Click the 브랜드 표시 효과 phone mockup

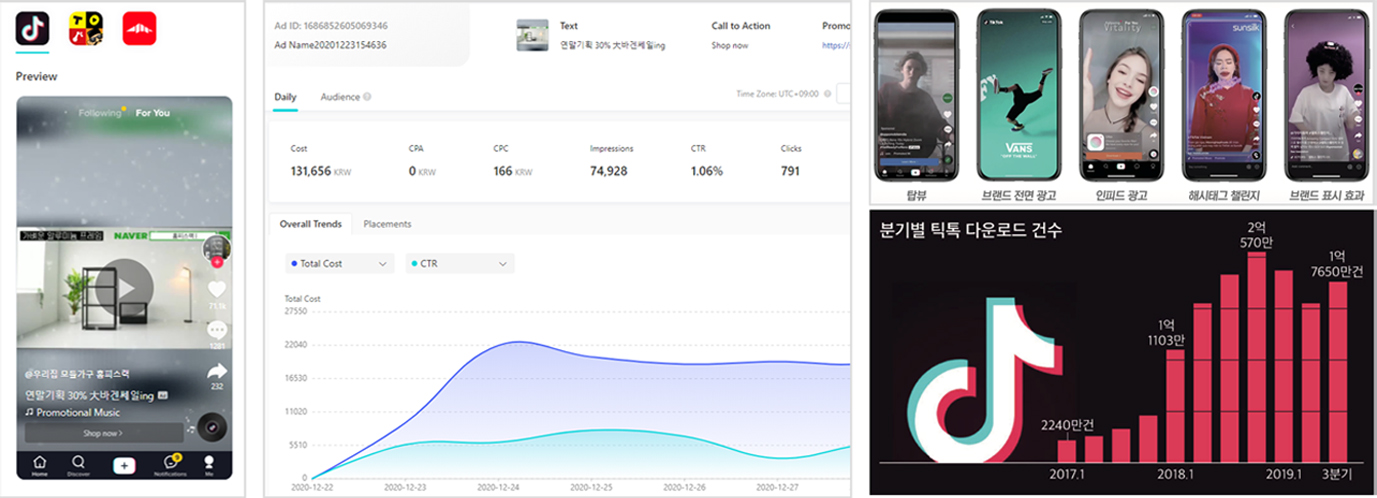pyautogui.click(x=1326, y=93)
